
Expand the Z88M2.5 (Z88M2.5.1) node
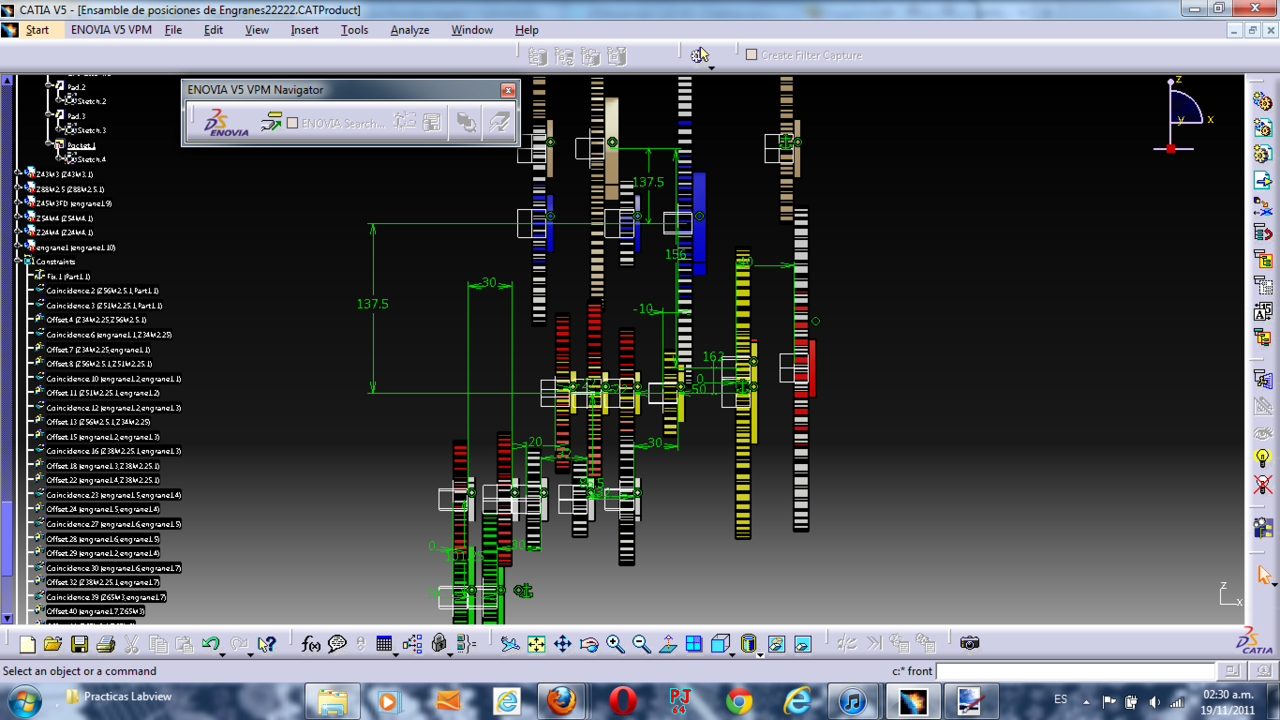click(x=19, y=188)
